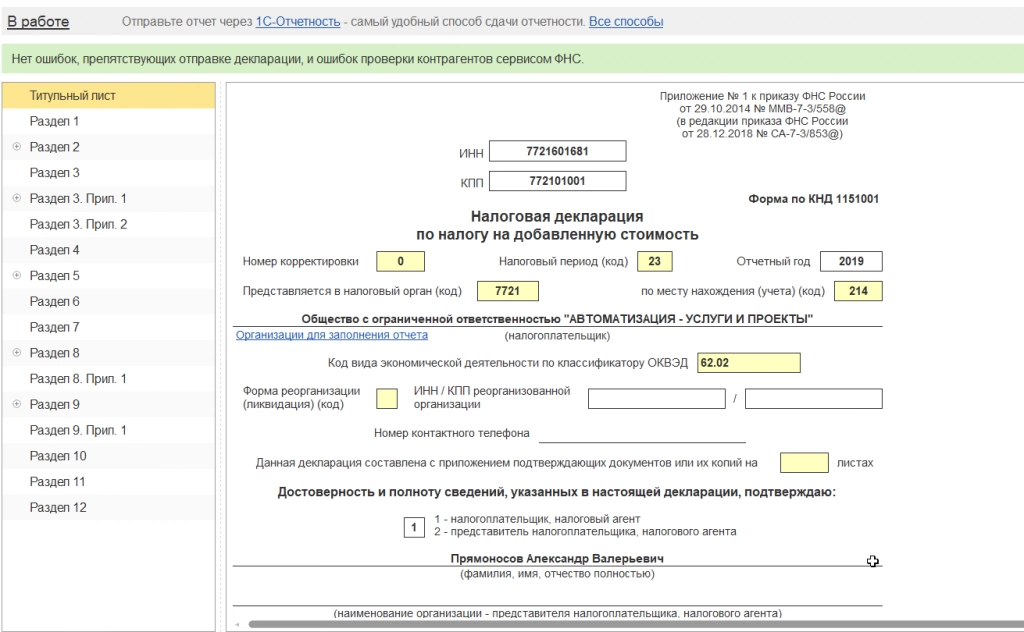Click the КПП field 772101001
This screenshot has height=632, width=1024.
pyautogui.click(x=558, y=181)
